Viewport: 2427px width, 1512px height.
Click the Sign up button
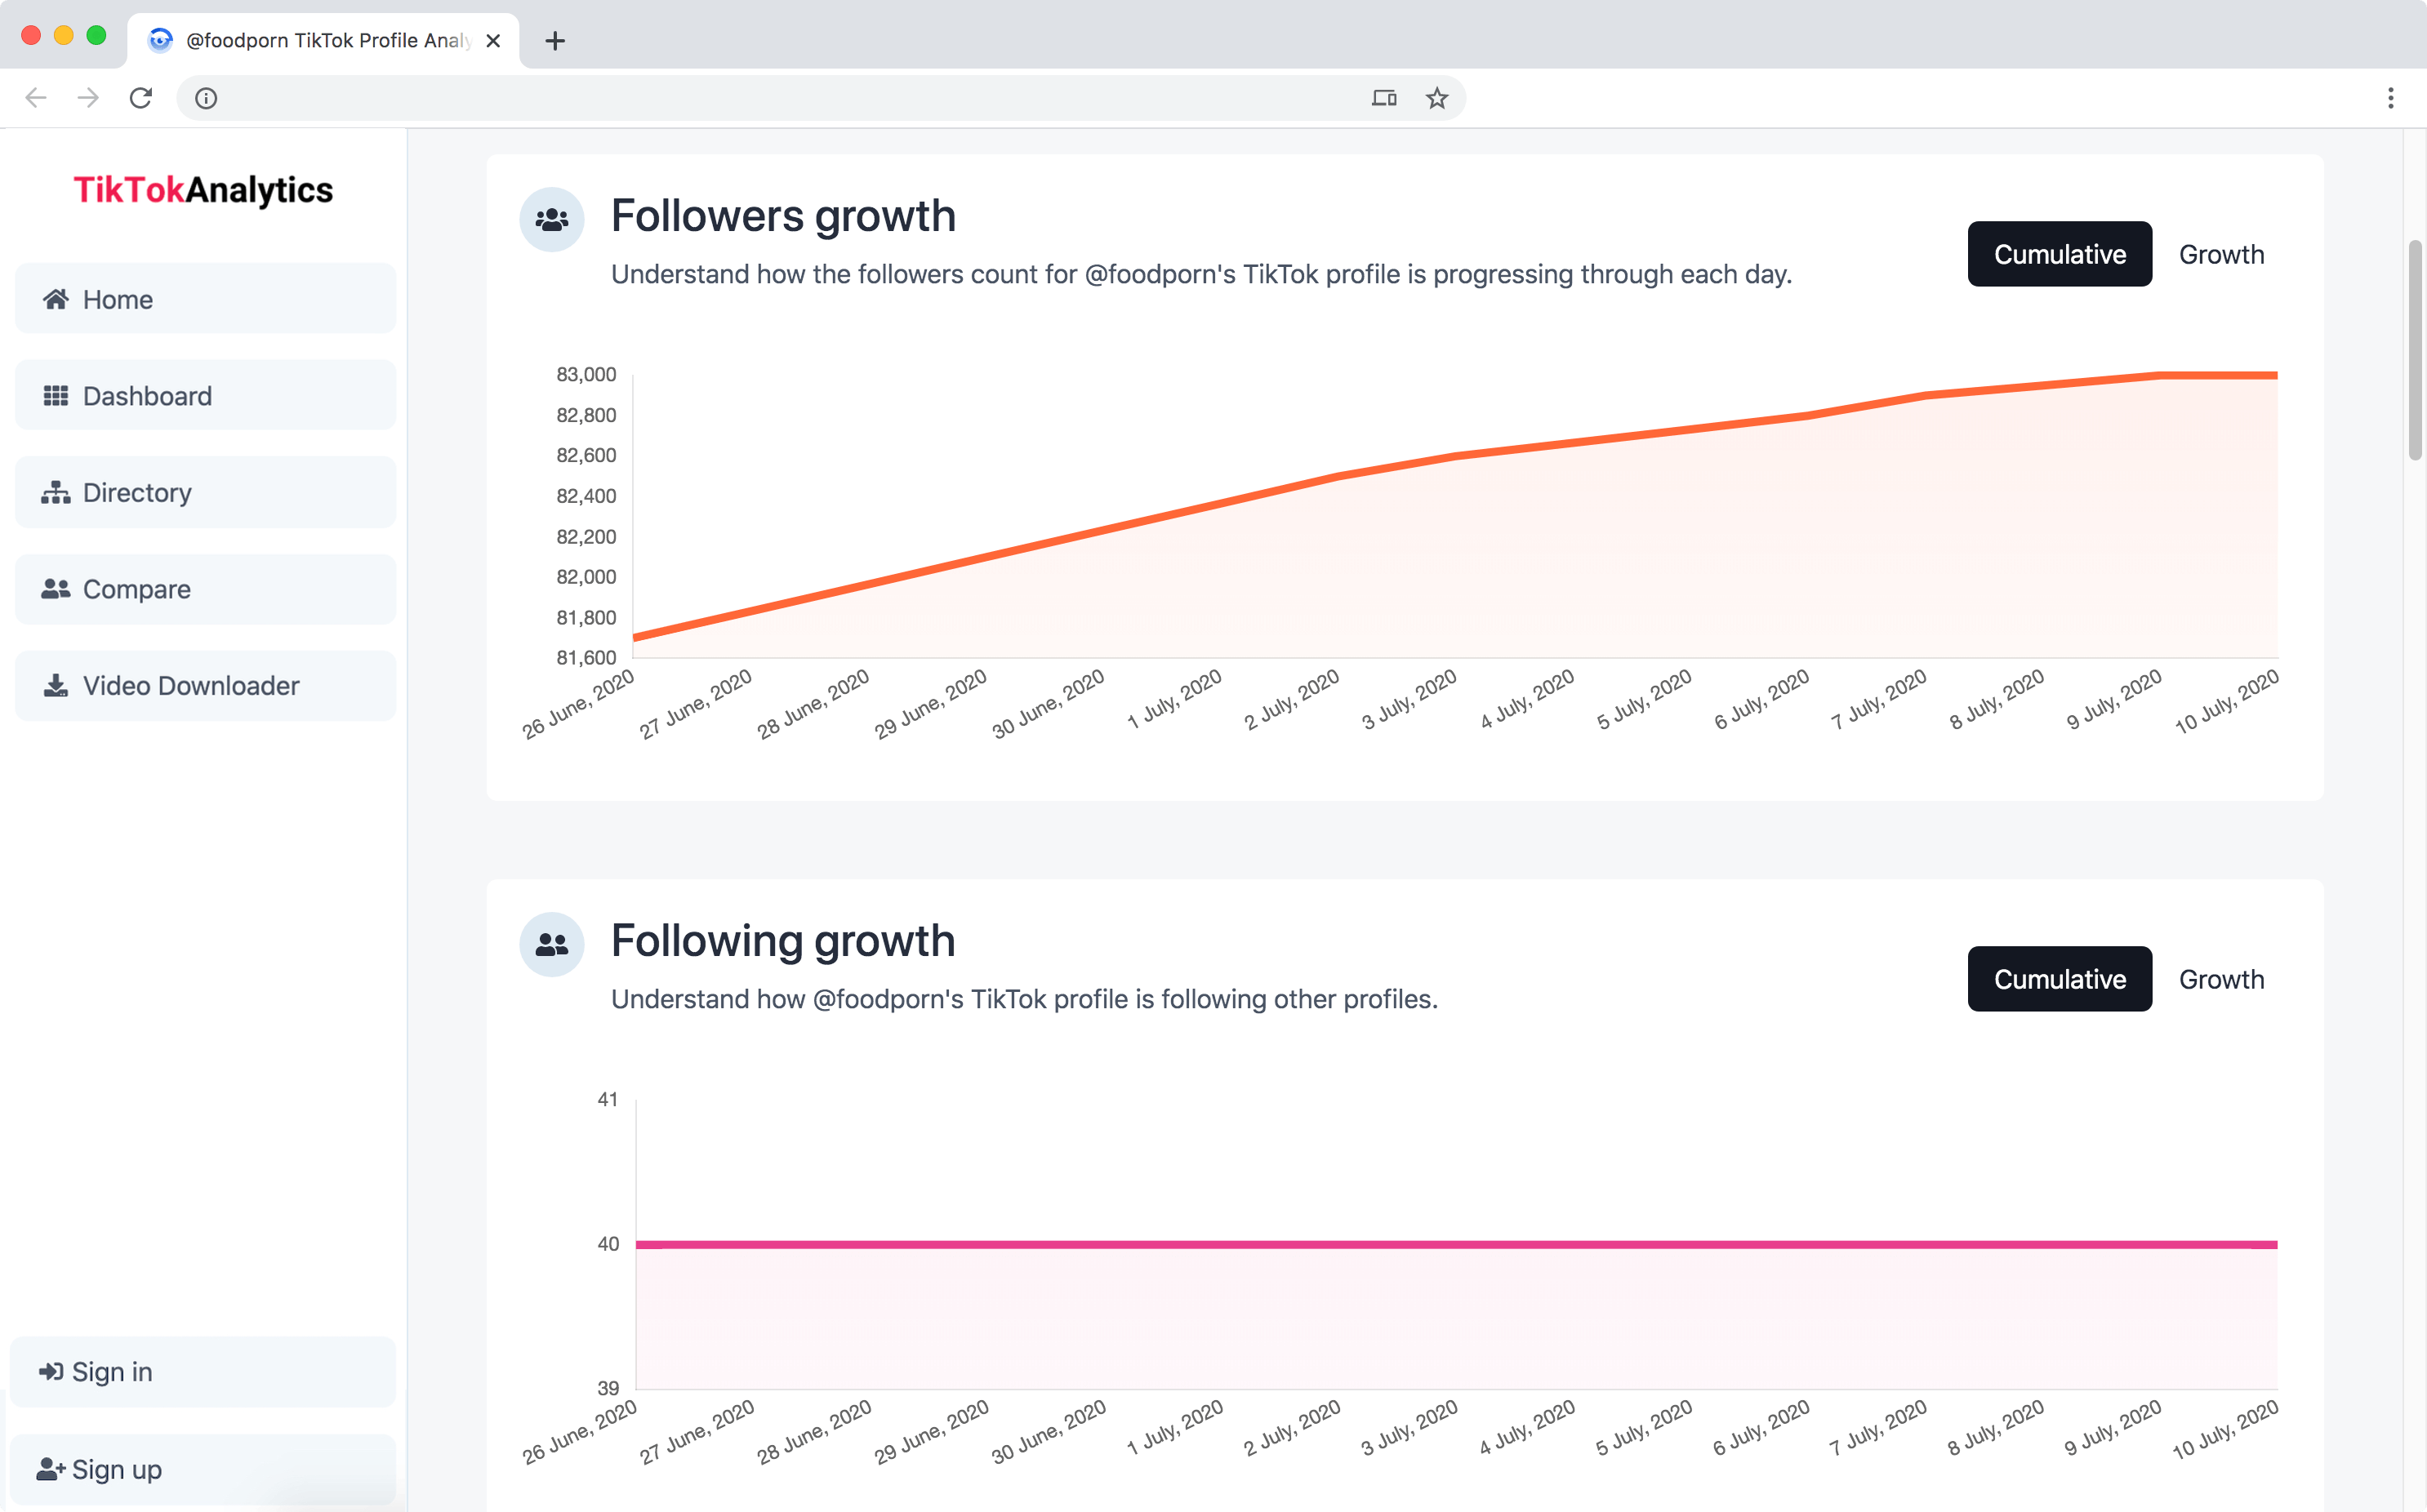[203, 1469]
